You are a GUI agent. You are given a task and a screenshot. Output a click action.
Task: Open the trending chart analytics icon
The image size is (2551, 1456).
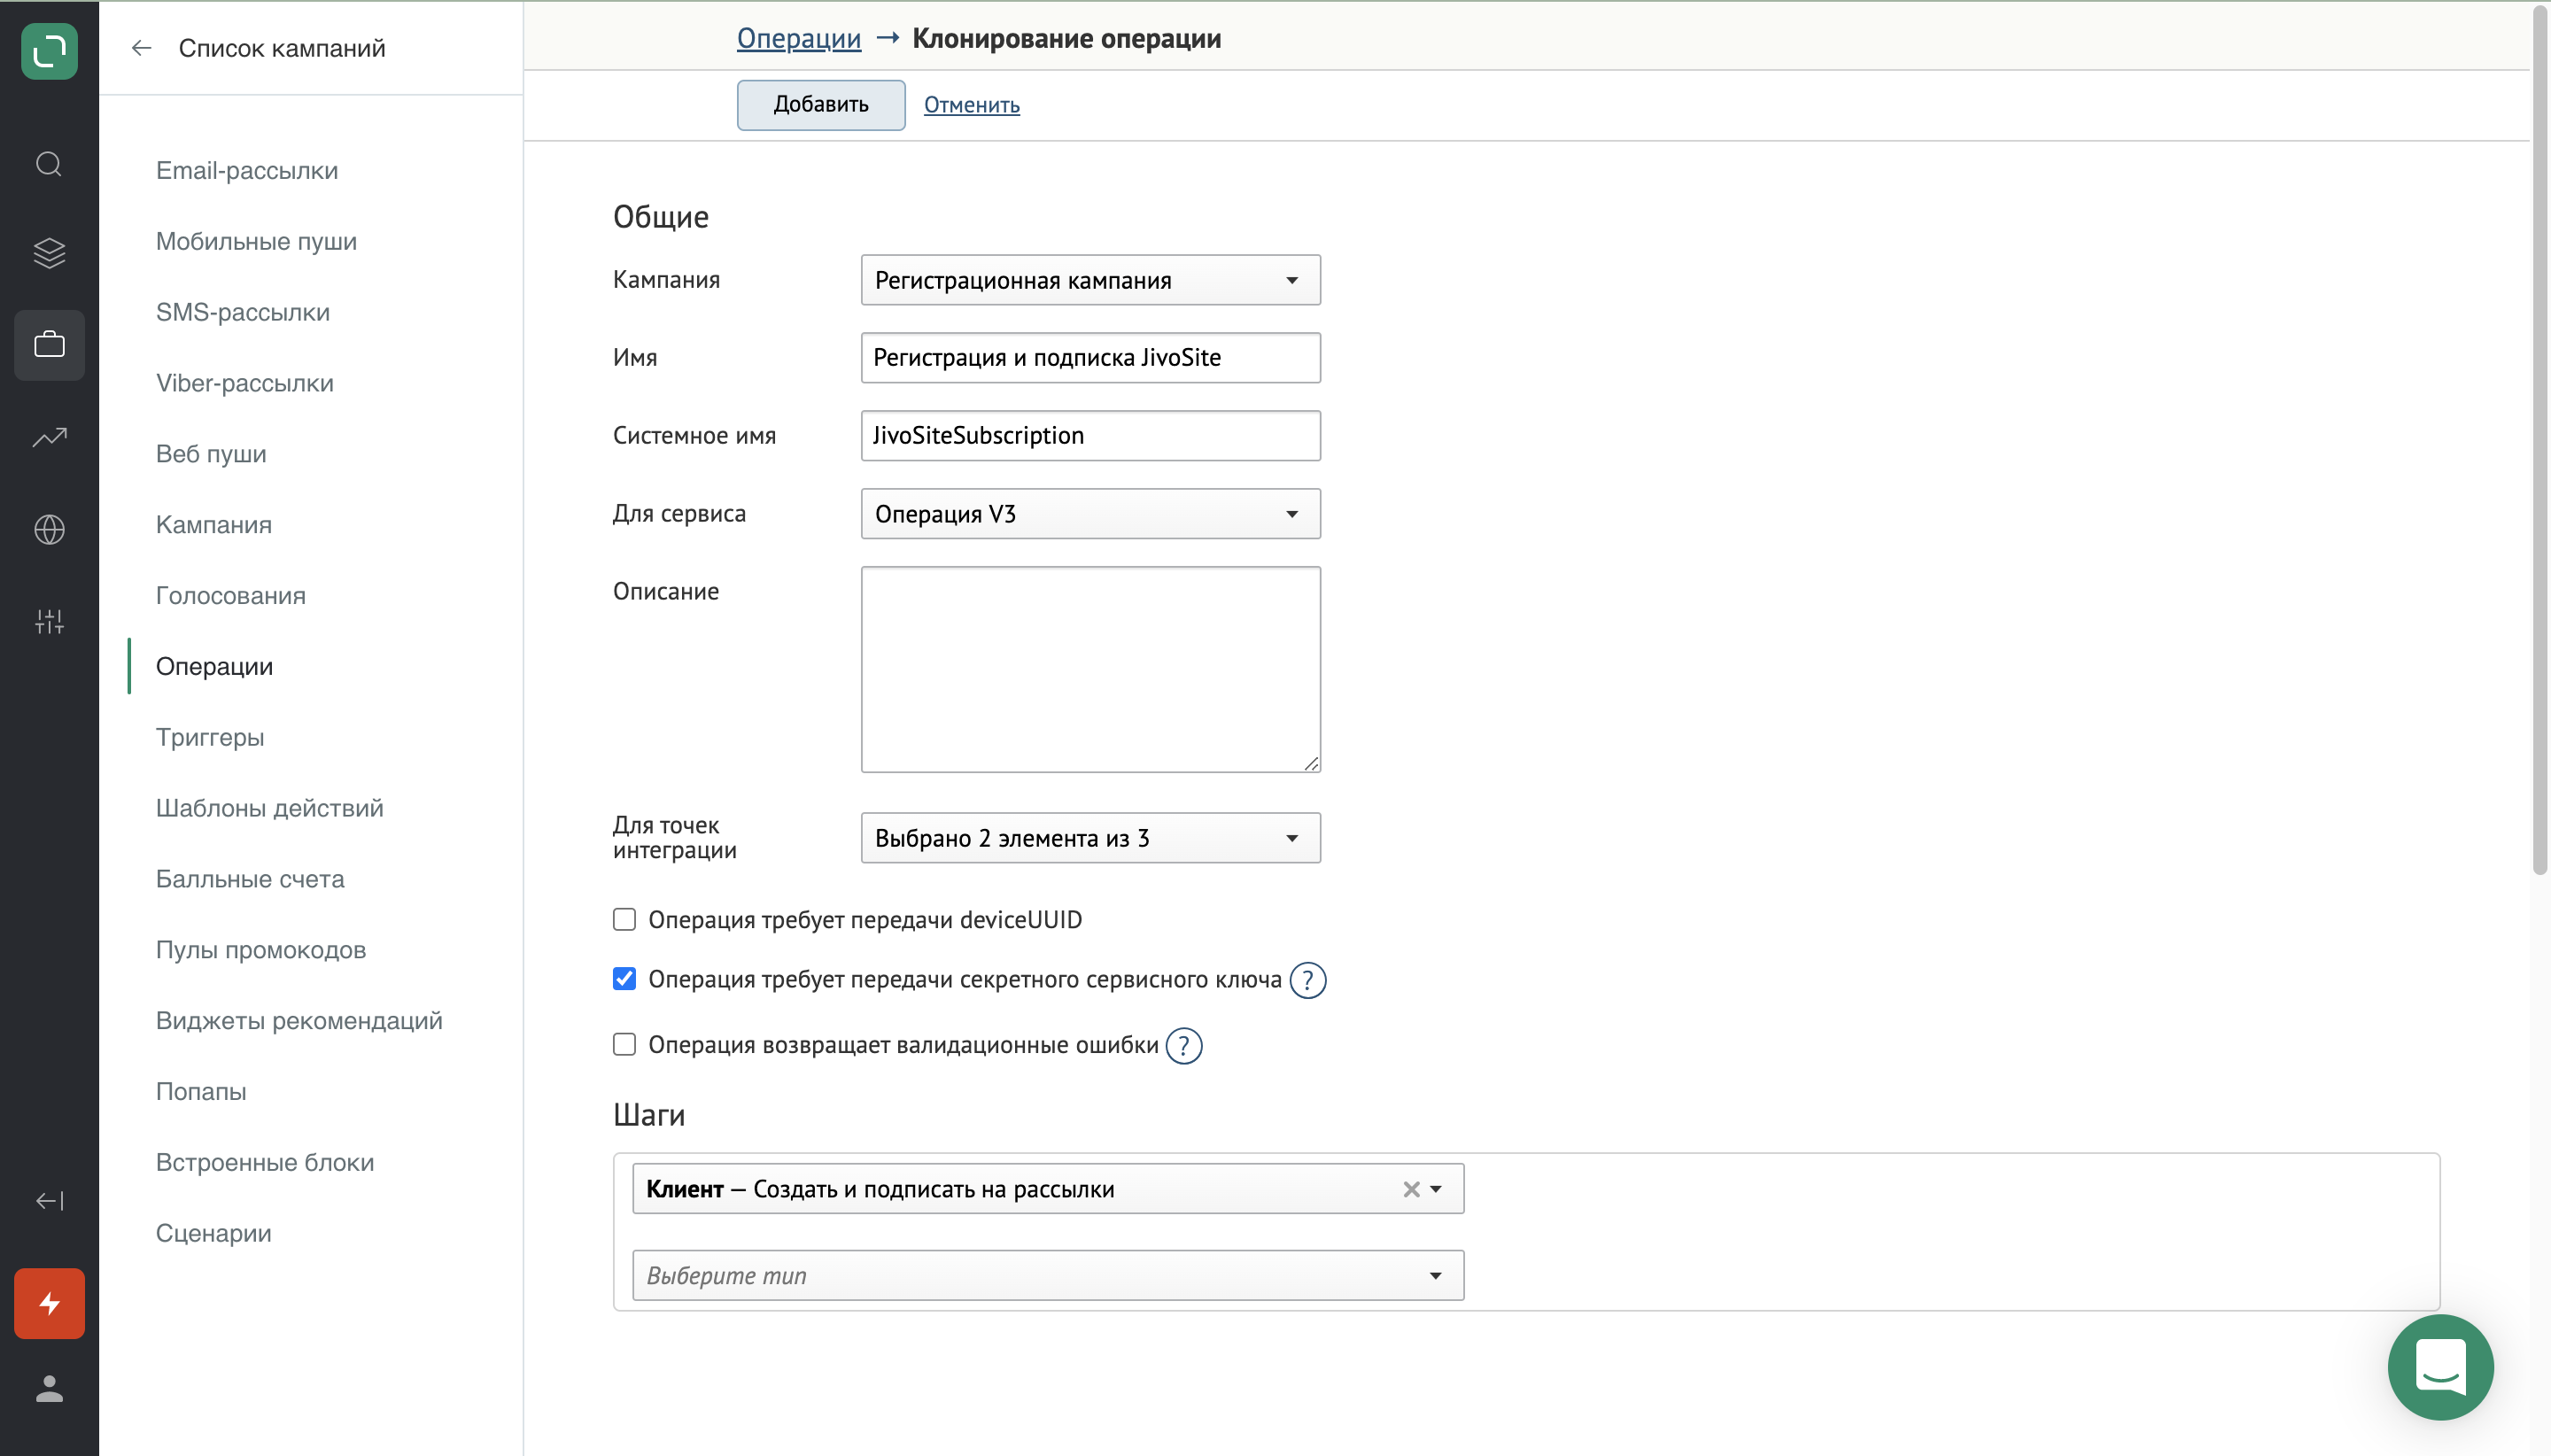(49, 437)
